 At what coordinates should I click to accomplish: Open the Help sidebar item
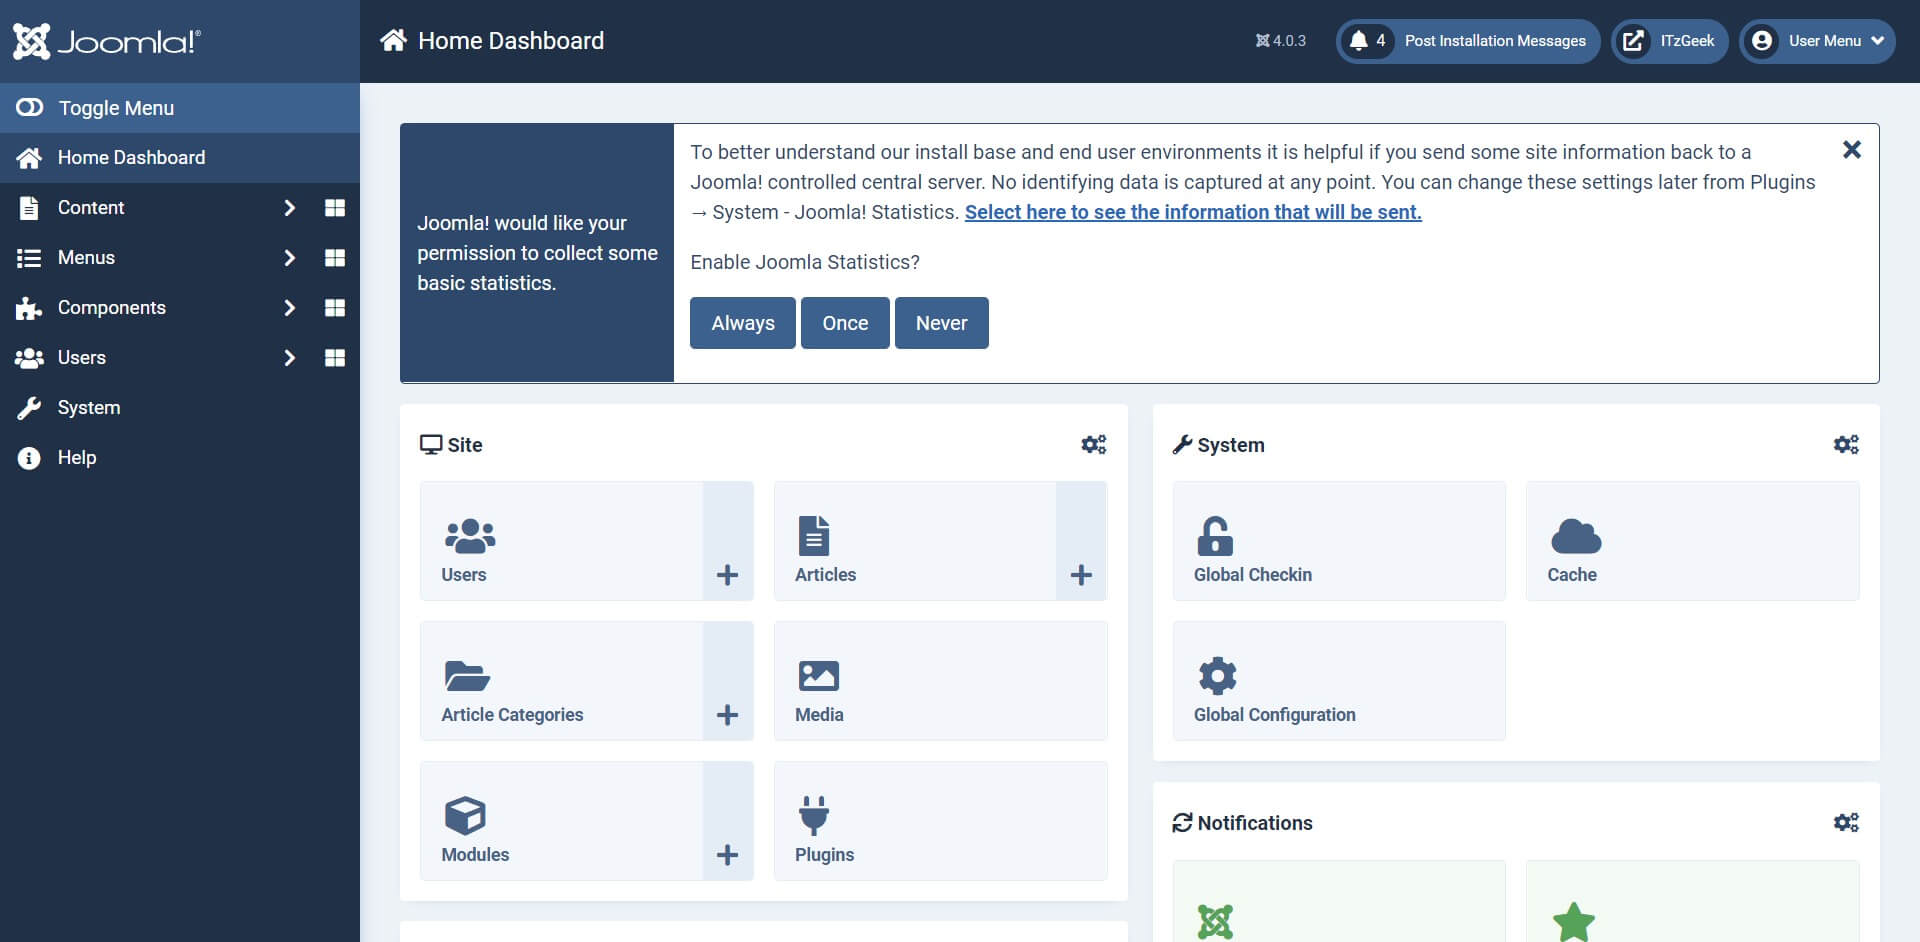[x=180, y=458]
